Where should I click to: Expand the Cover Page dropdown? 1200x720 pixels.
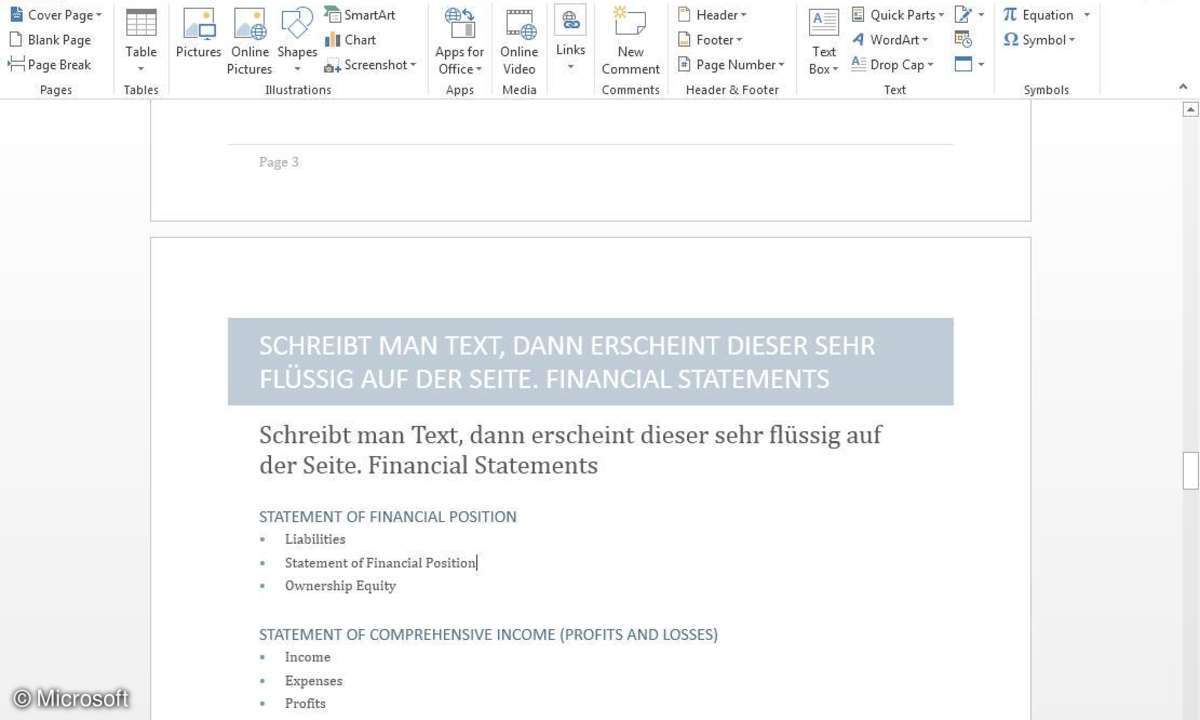pyautogui.click(x=56, y=15)
